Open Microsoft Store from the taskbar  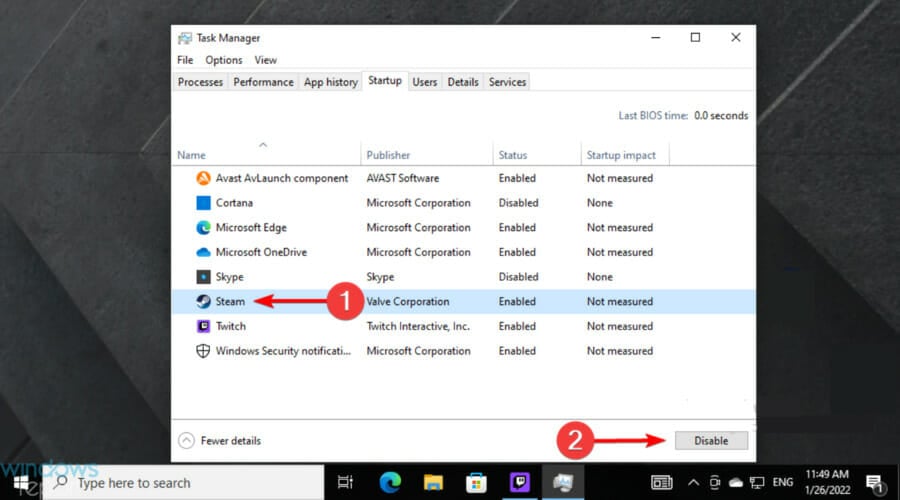(x=476, y=483)
